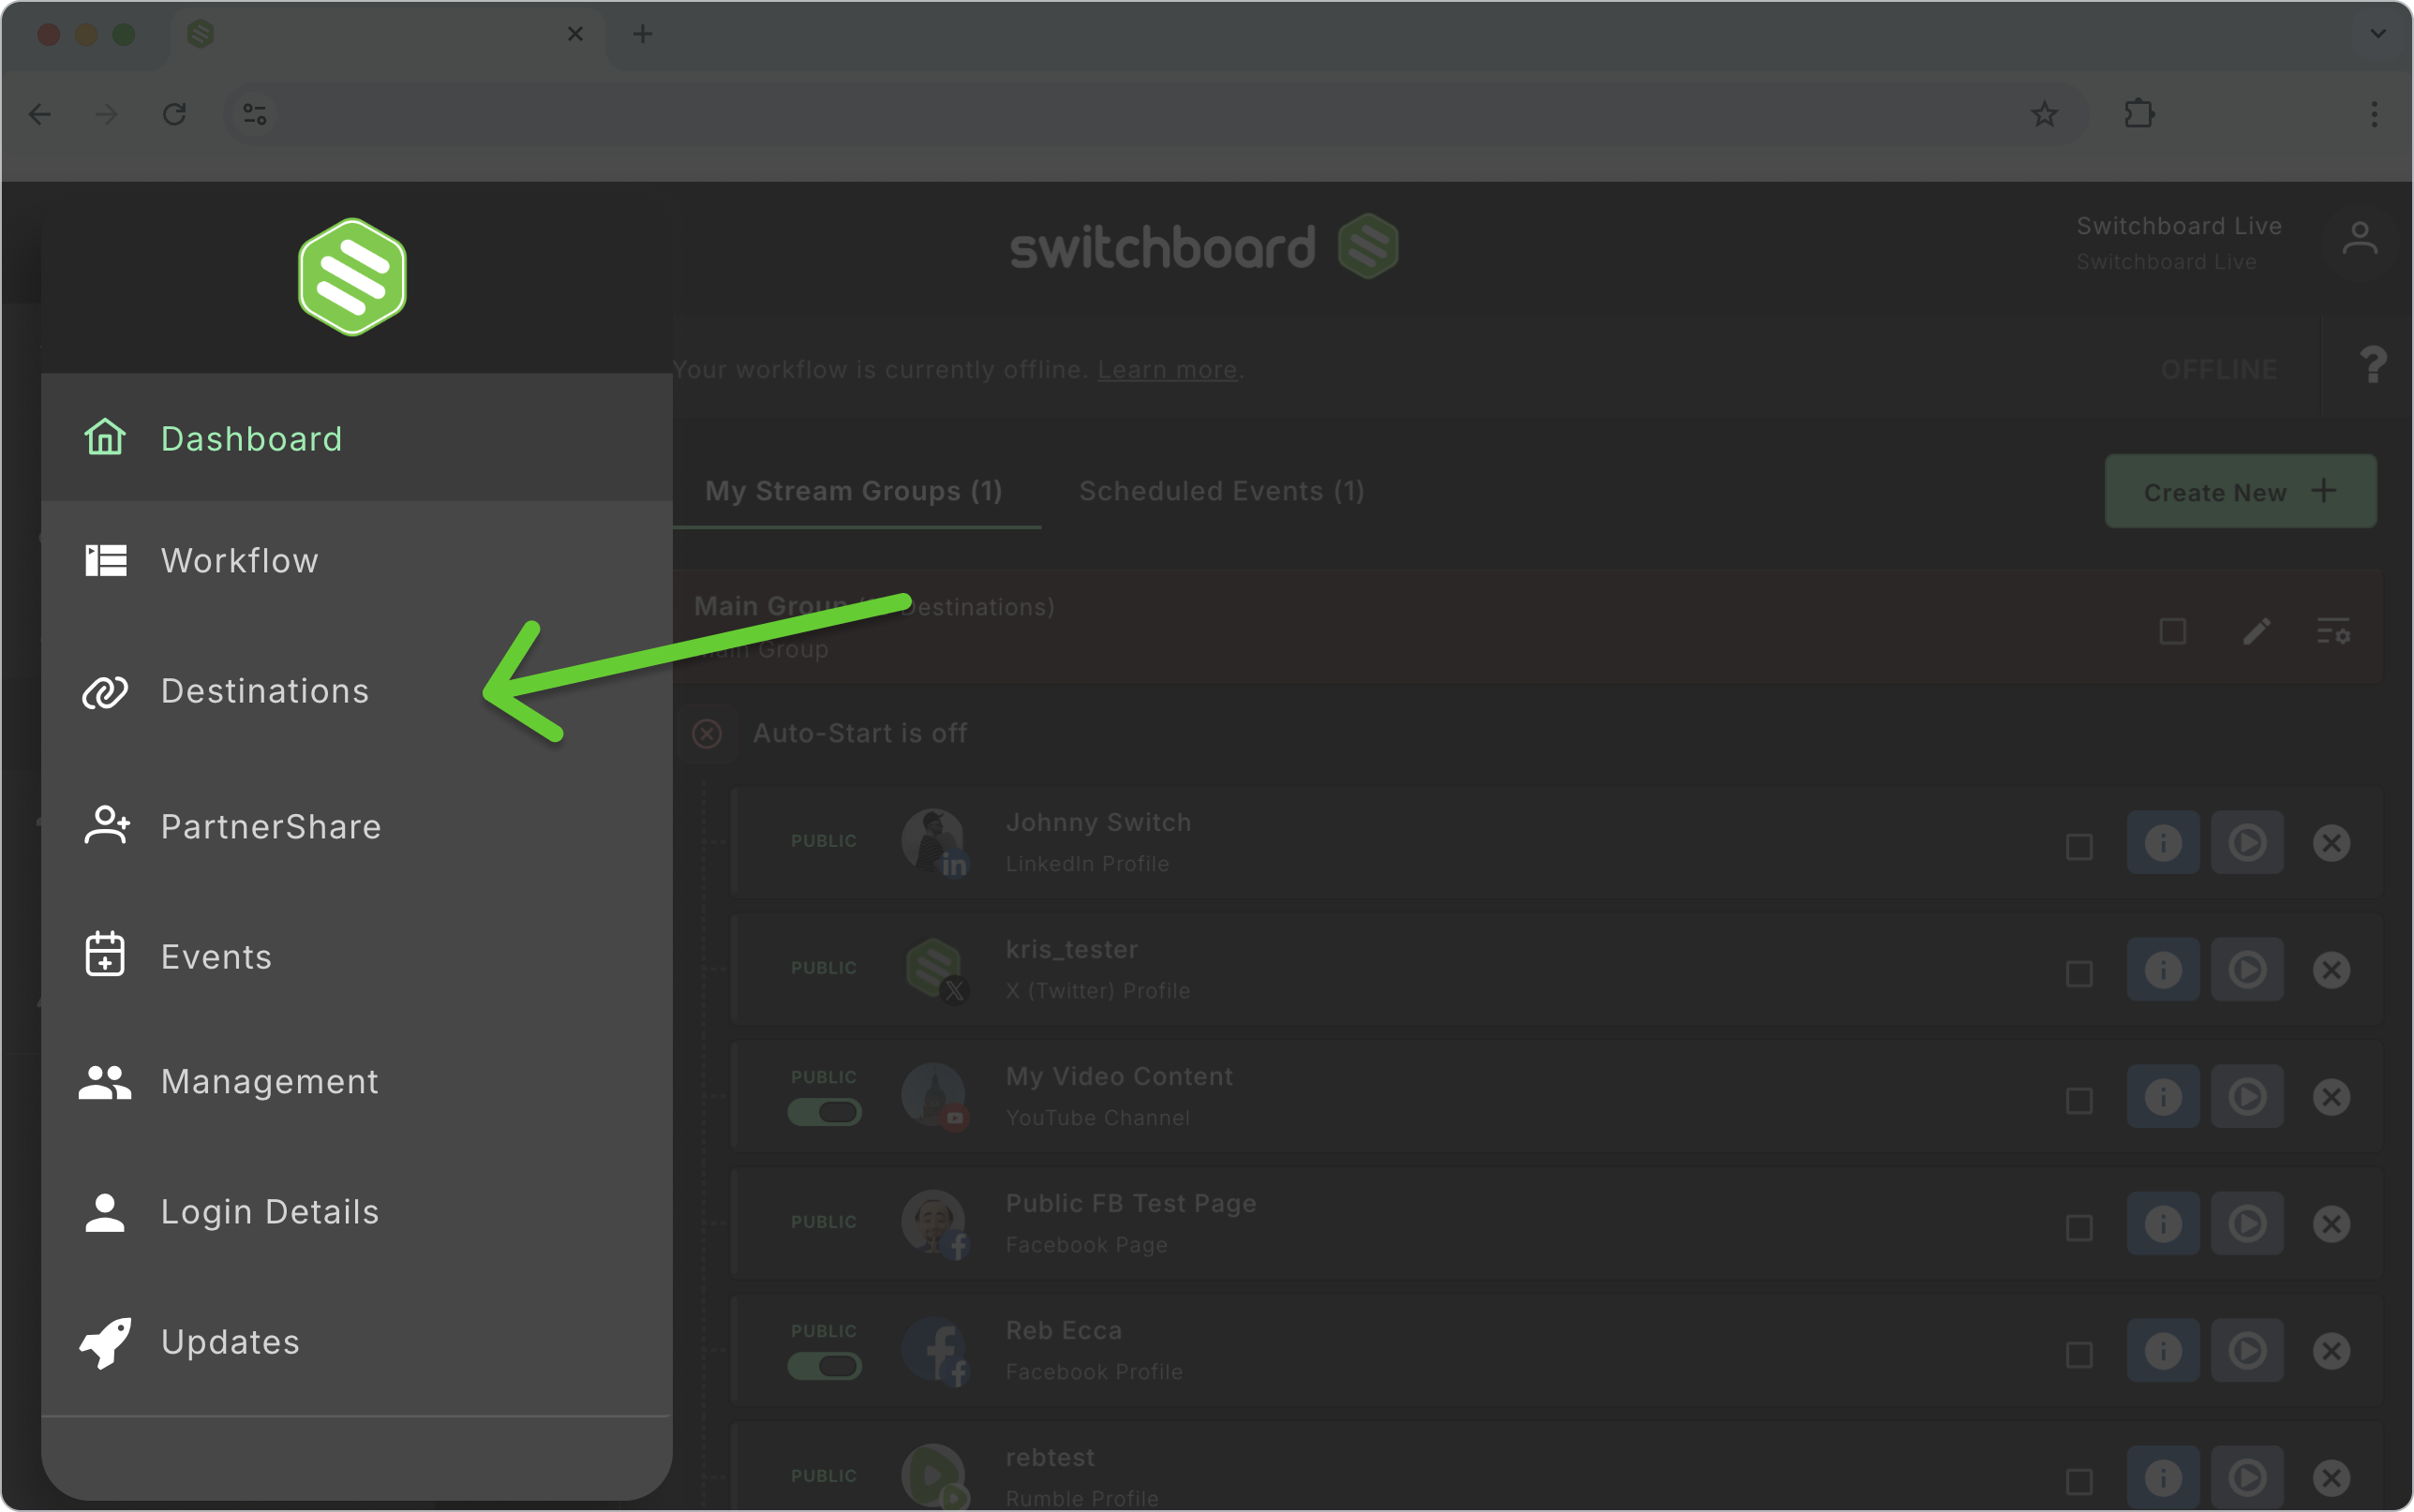2414x1512 pixels.
Task: Remove My Video Content destination
Action: (x=2331, y=1097)
